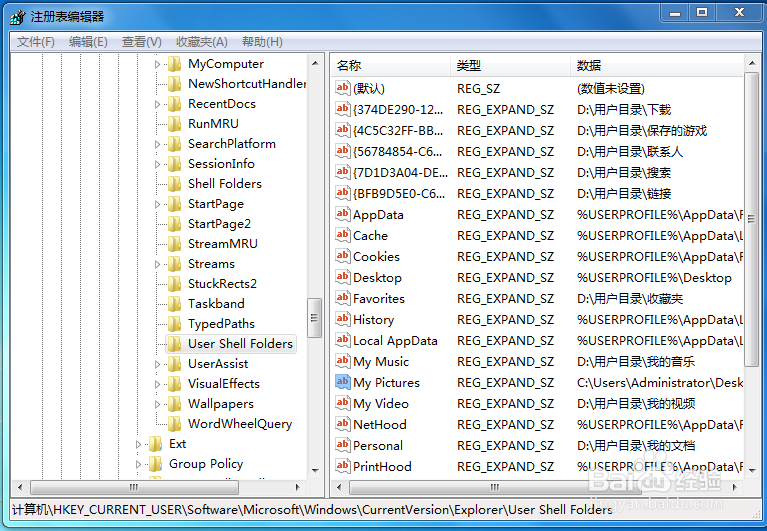Click the tree pane horizontal scrollbar thumb
The width and height of the screenshot is (767, 531).
[x=135, y=487]
